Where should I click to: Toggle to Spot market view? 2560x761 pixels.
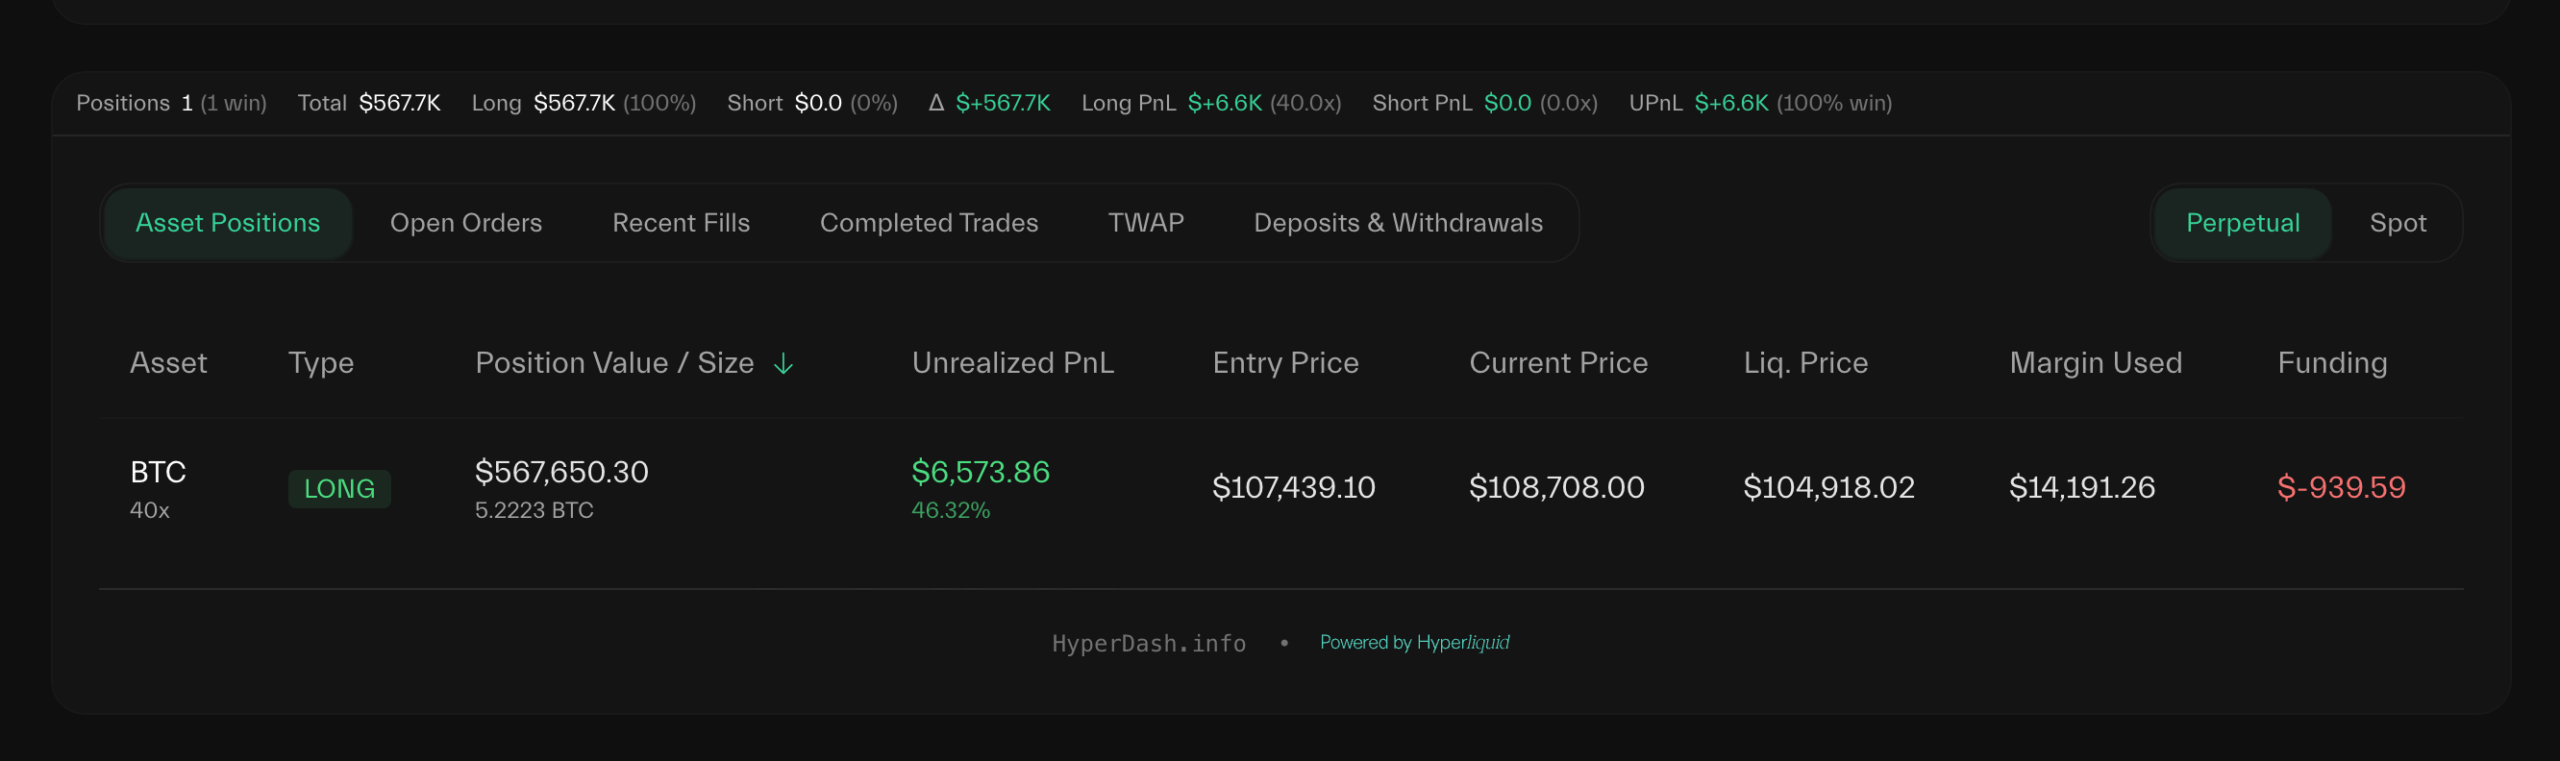(2397, 223)
